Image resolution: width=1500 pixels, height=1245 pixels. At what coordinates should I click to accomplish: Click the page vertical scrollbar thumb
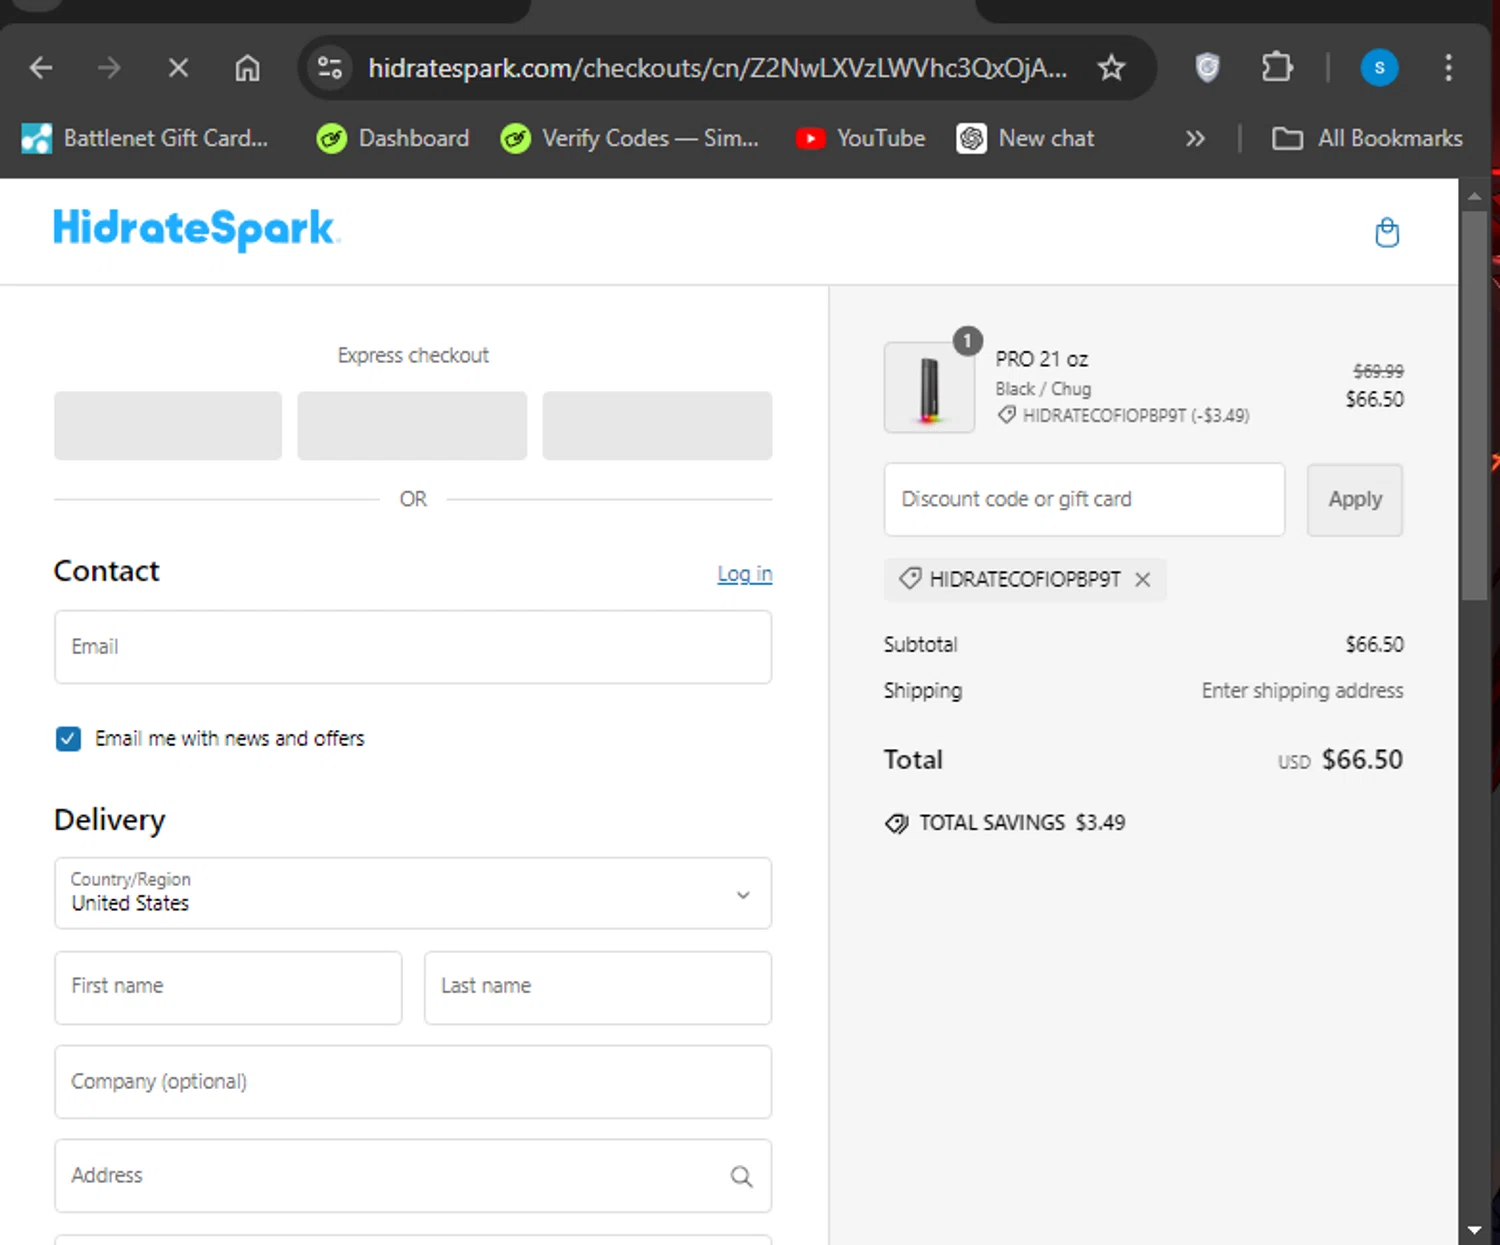(1474, 405)
